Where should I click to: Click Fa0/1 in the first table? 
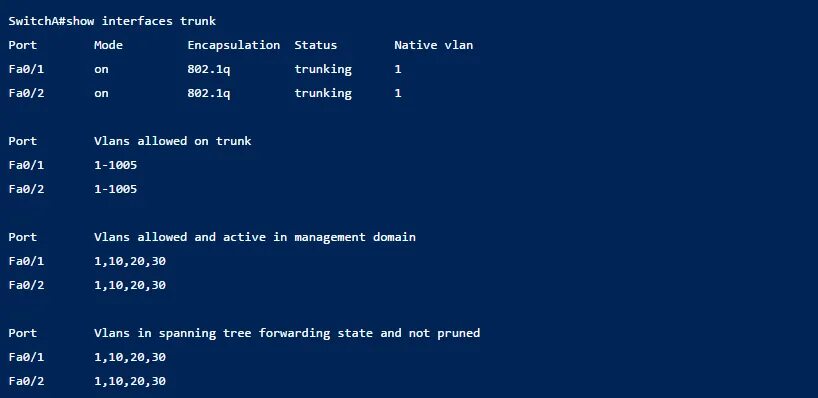pos(26,69)
